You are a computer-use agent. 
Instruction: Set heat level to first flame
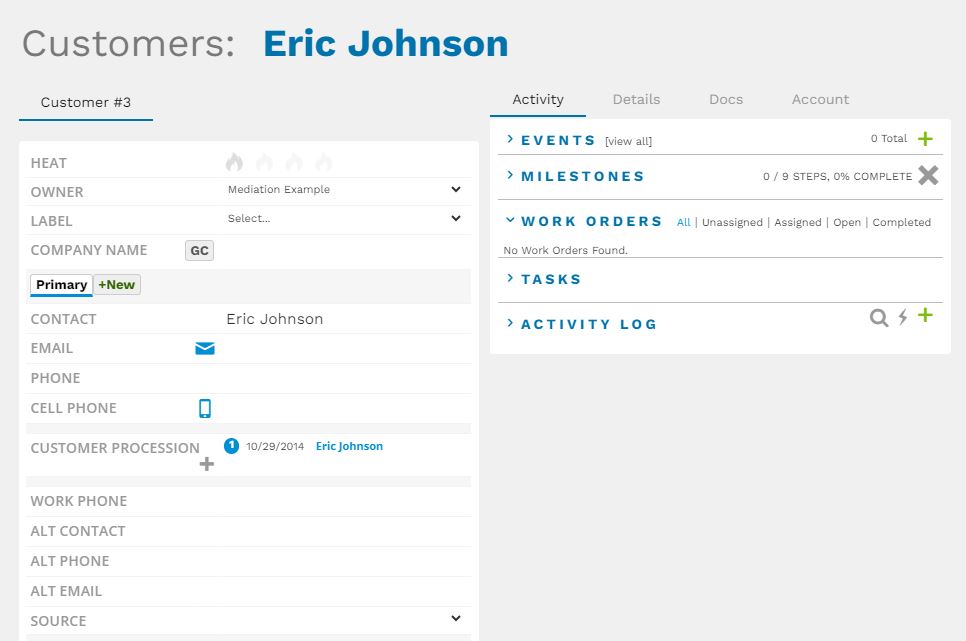point(234,162)
